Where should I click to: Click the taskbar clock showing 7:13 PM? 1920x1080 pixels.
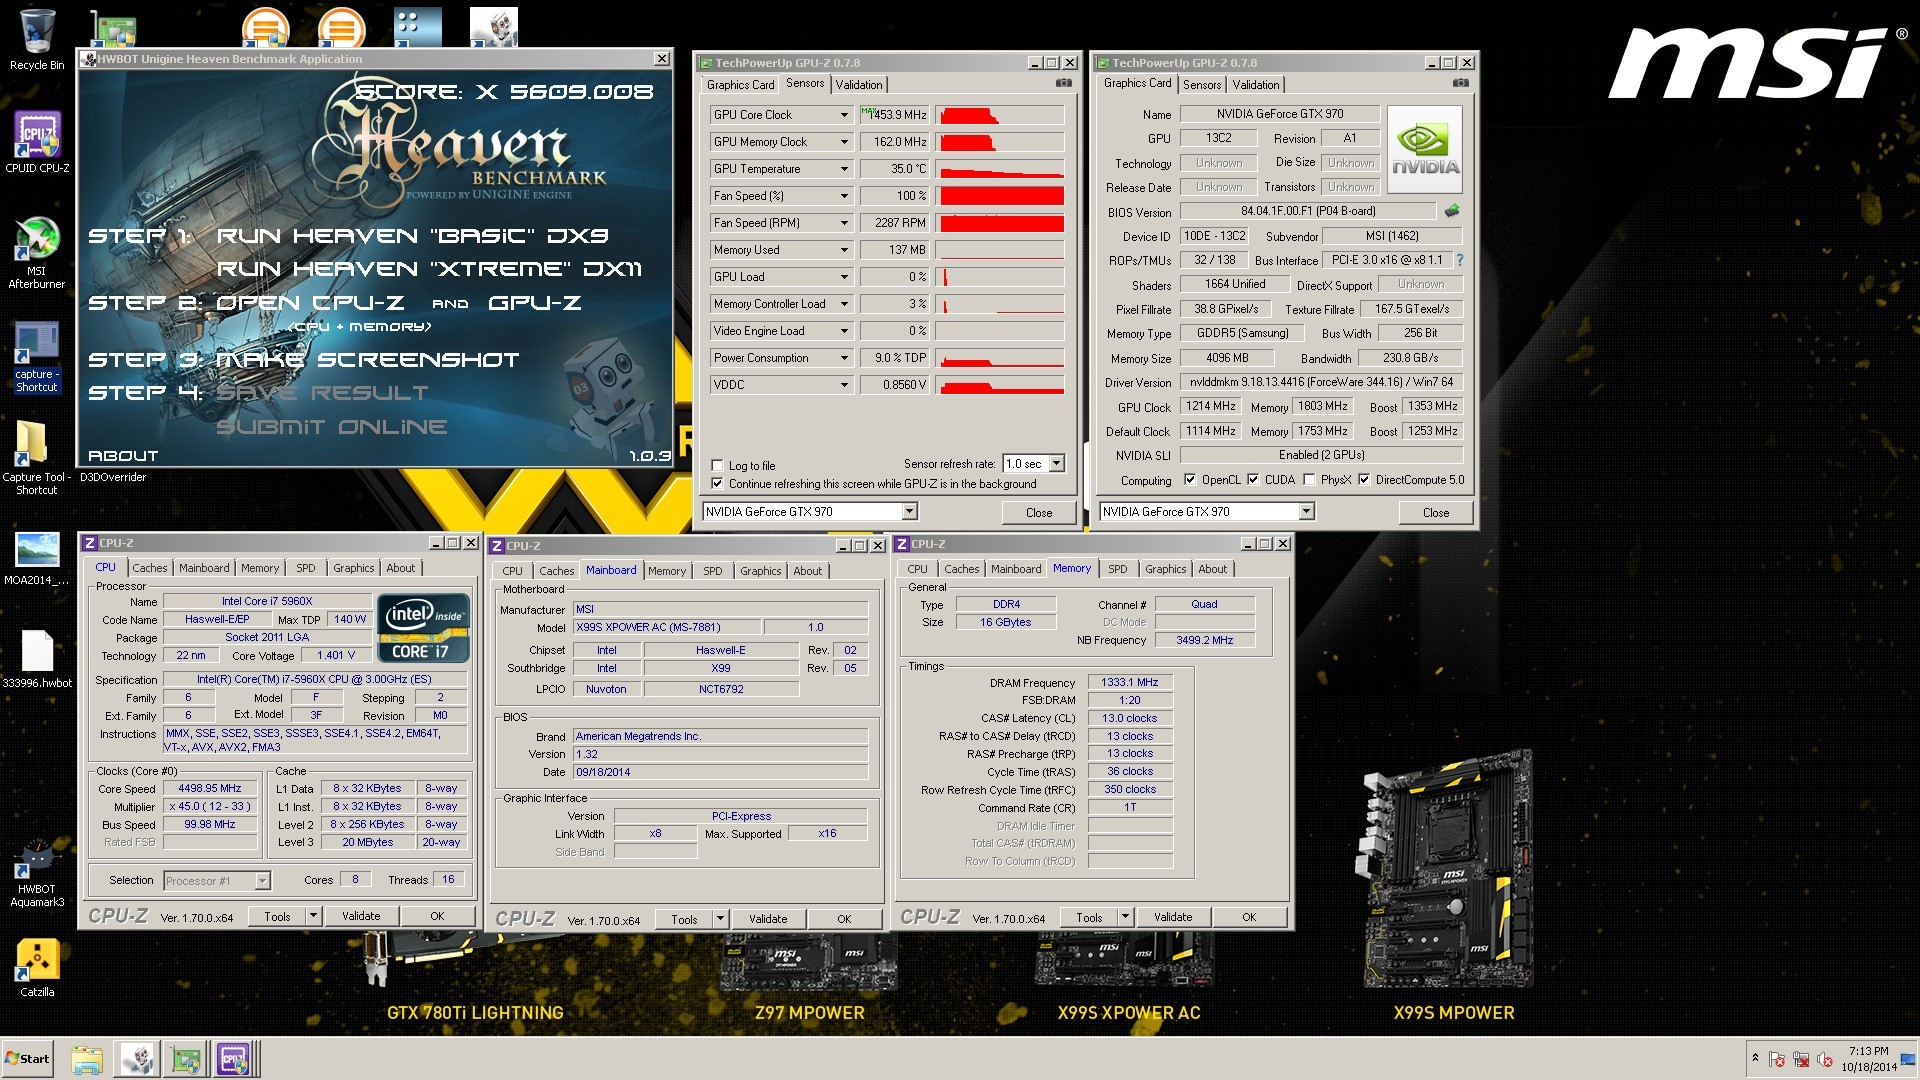(x=1868, y=1052)
